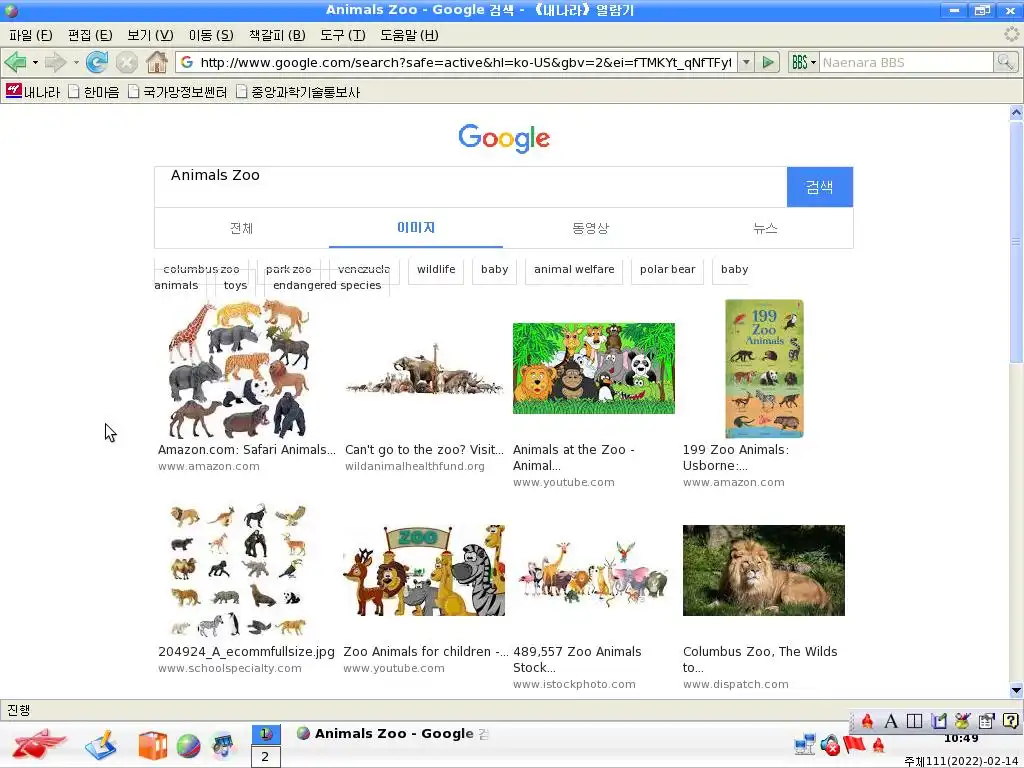Launch the notepad pencil app from taskbar
Viewport: 1024px width, 768px height.
coord(101,745)
